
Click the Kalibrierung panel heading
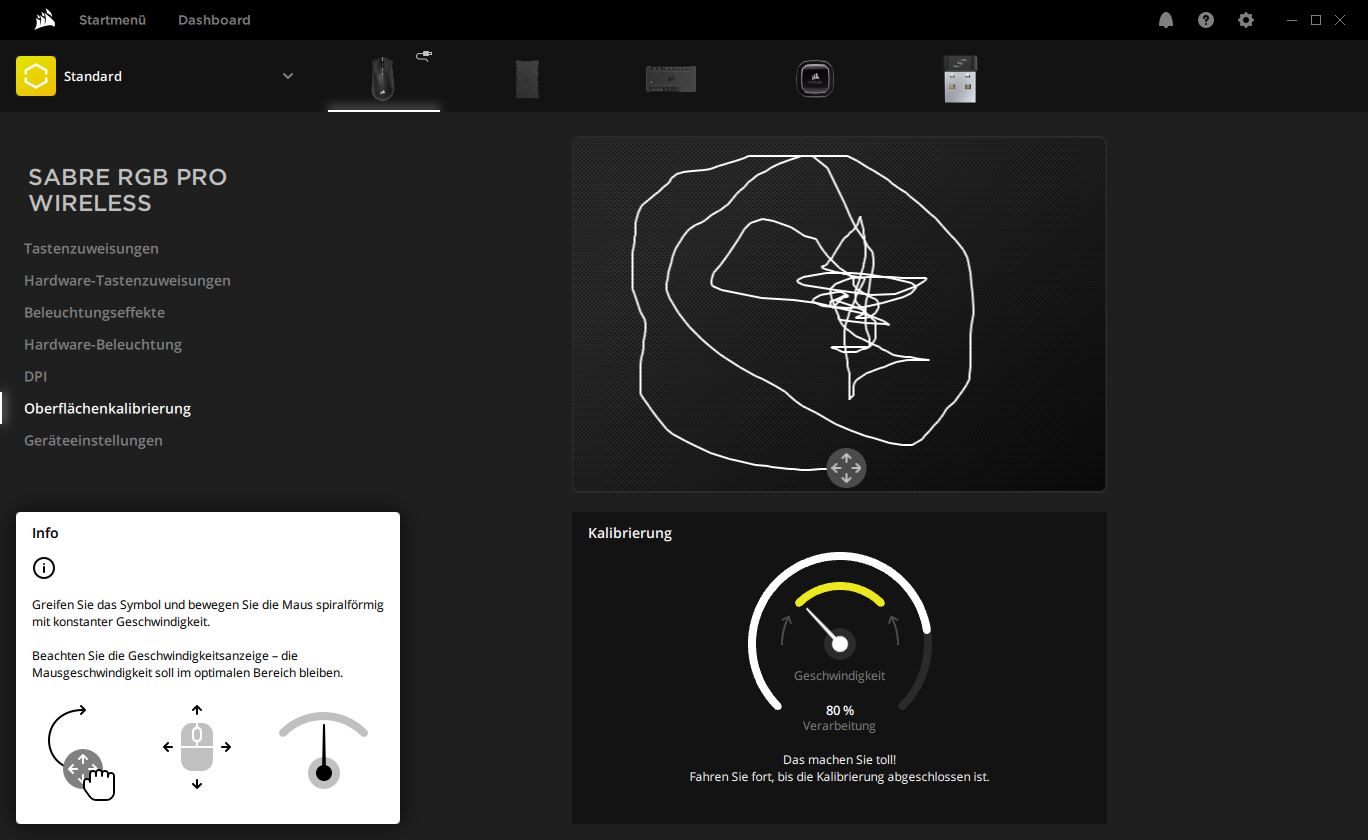pyautogui.click(x=630, y=533)
